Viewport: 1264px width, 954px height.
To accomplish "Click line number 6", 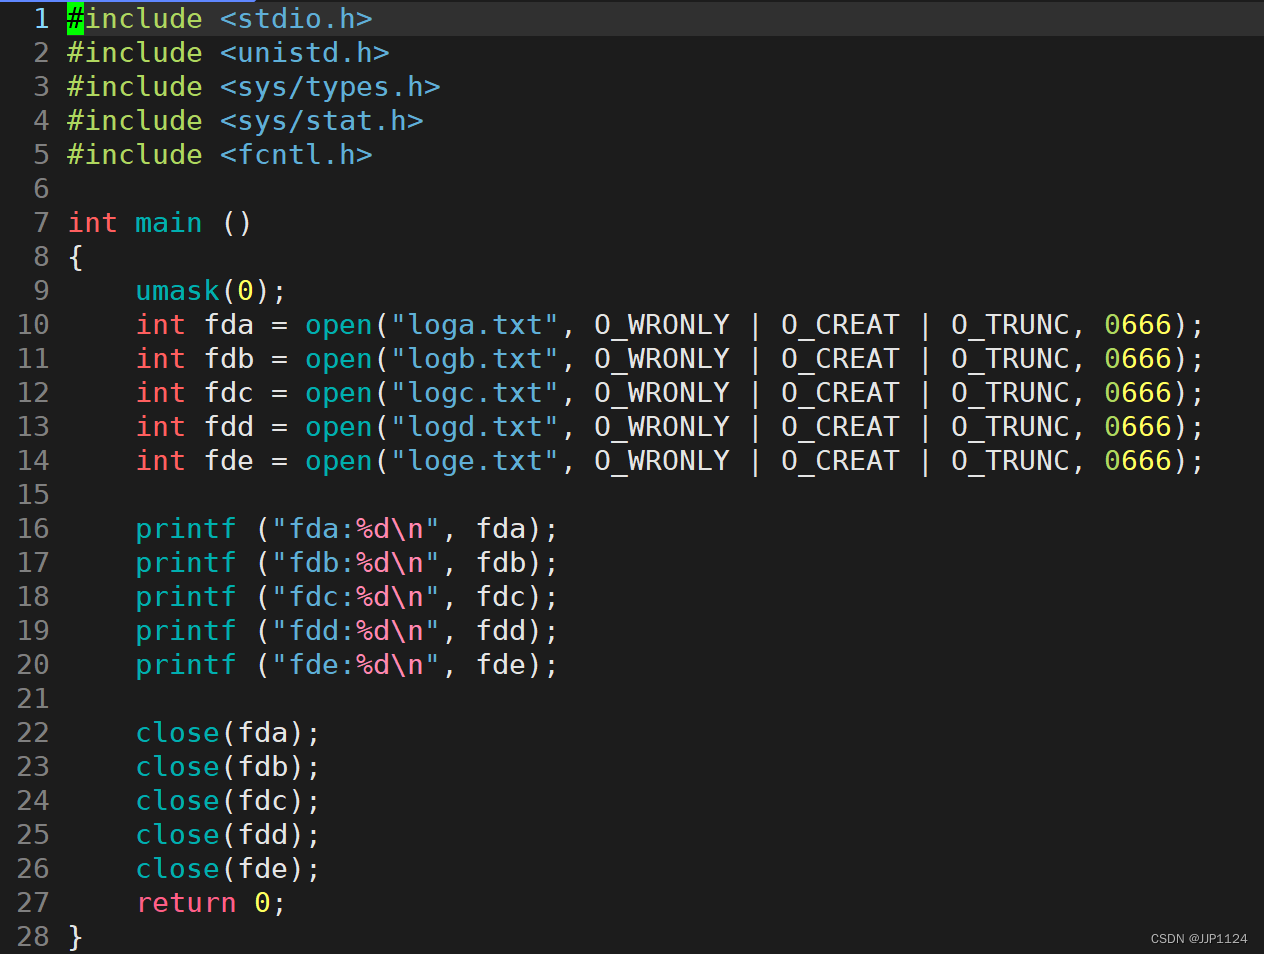I will click(41, 189).
